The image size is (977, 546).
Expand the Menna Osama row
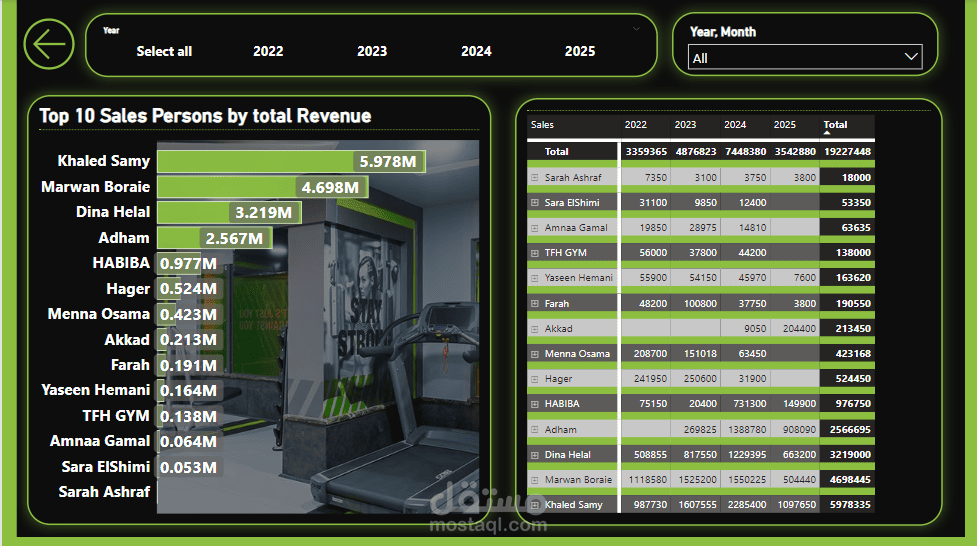tap(535, 354)
